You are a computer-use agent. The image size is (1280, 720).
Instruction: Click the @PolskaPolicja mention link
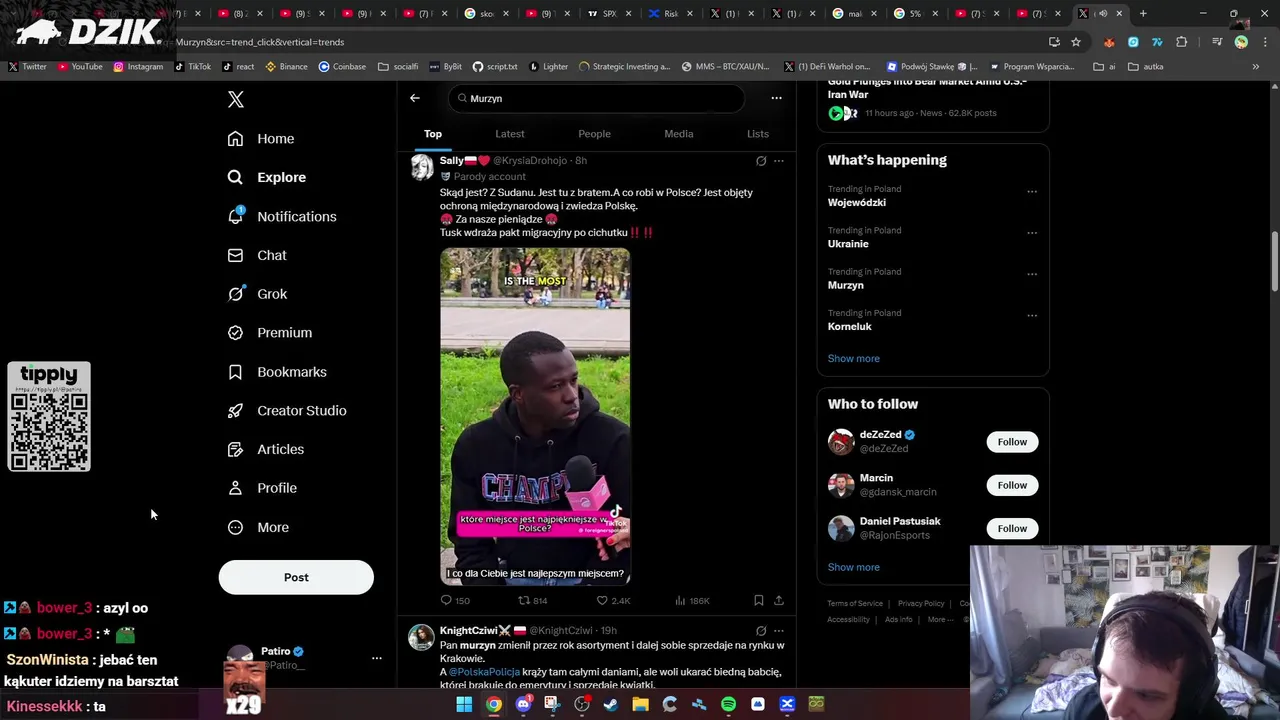click(x=484, y=672)
